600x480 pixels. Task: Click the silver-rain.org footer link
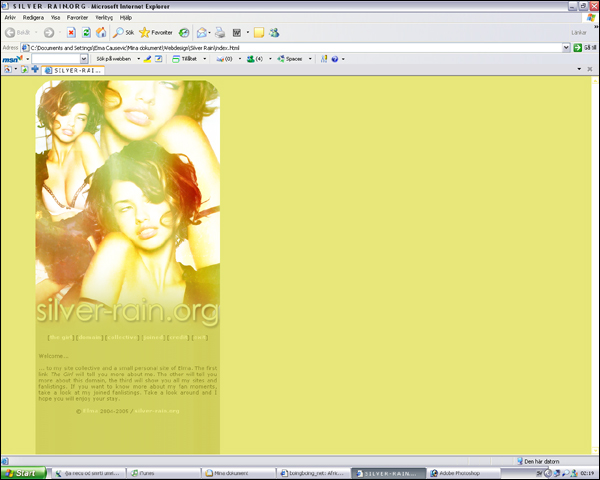tap(157, 411)
